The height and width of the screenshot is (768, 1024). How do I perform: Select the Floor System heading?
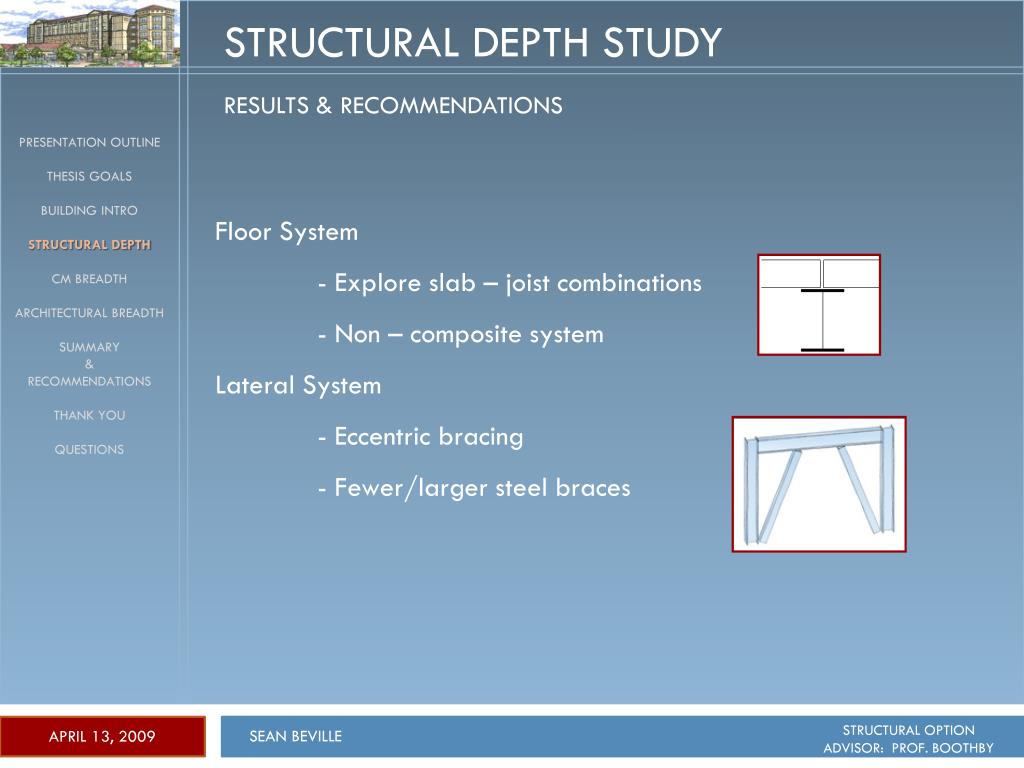click(287, 232)
